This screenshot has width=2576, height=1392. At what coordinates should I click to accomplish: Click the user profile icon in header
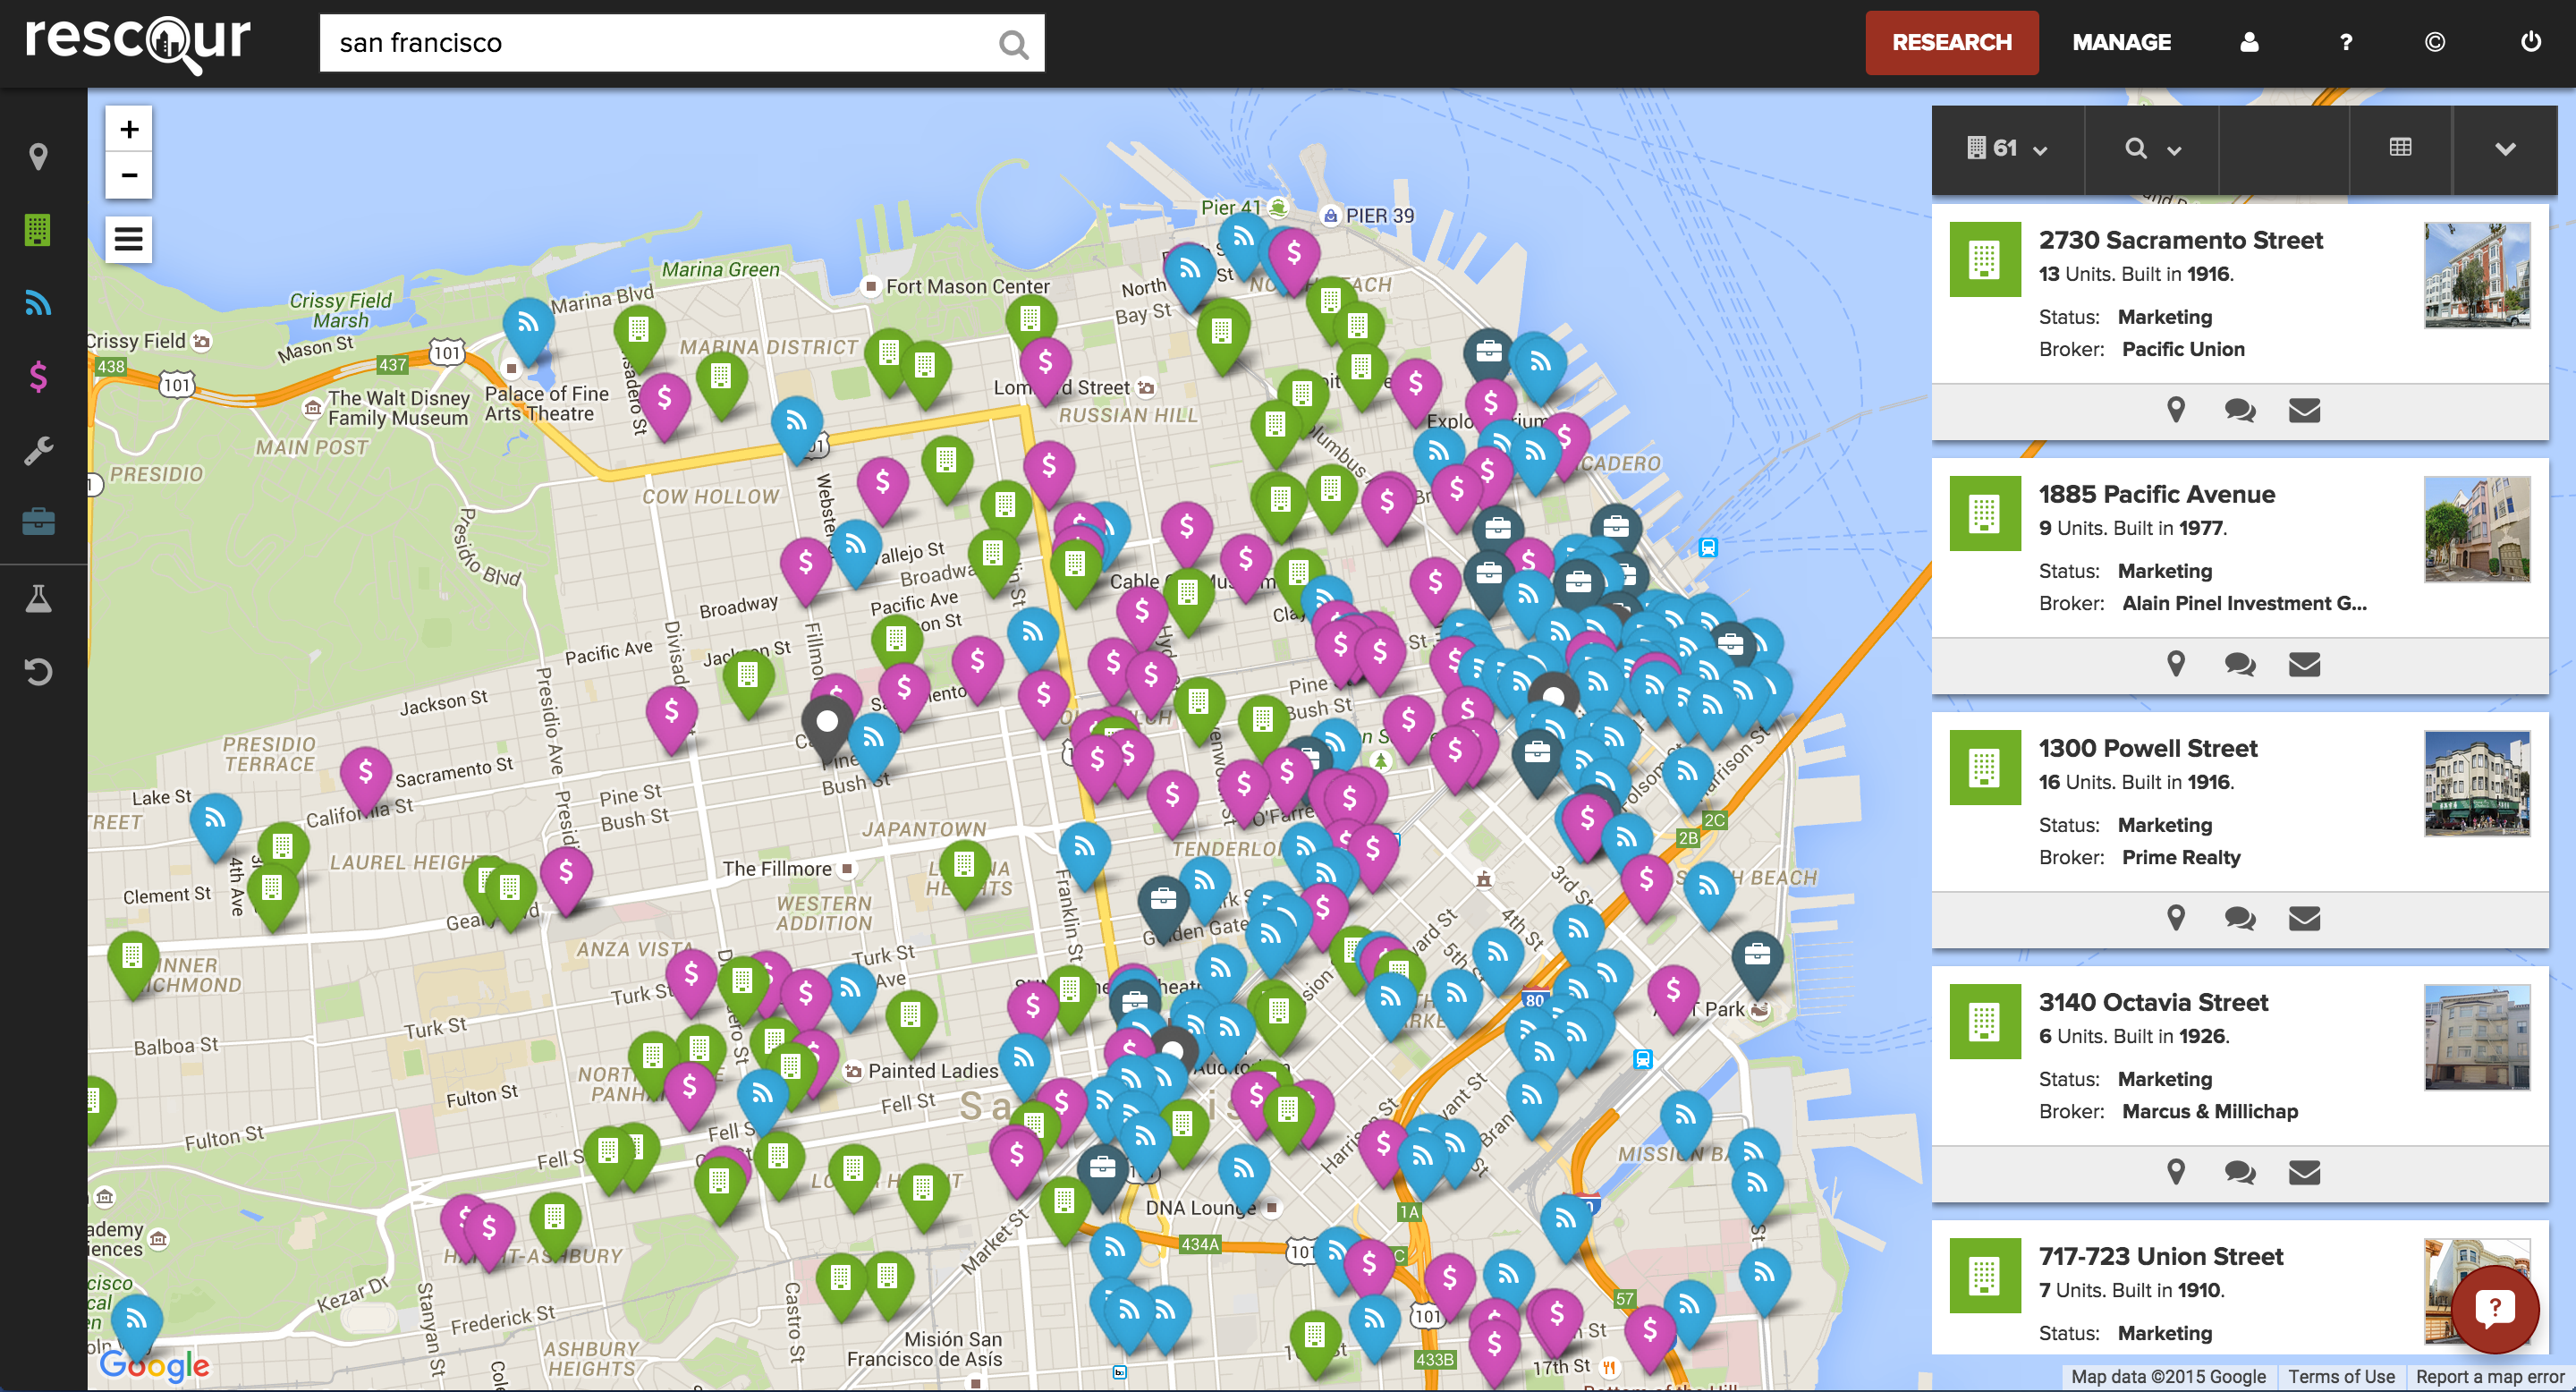pos(2249,42)
